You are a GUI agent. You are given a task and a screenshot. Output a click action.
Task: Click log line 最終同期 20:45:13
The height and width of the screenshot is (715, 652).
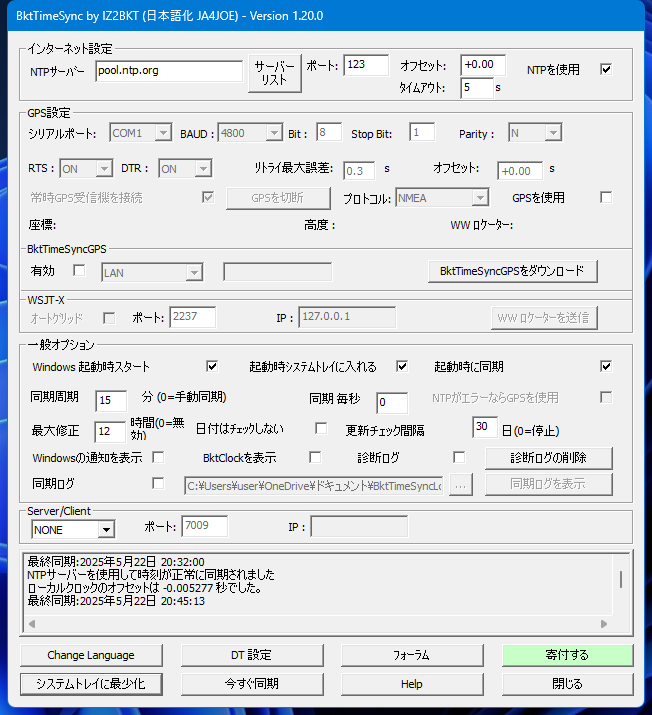(x=116, y=601)
